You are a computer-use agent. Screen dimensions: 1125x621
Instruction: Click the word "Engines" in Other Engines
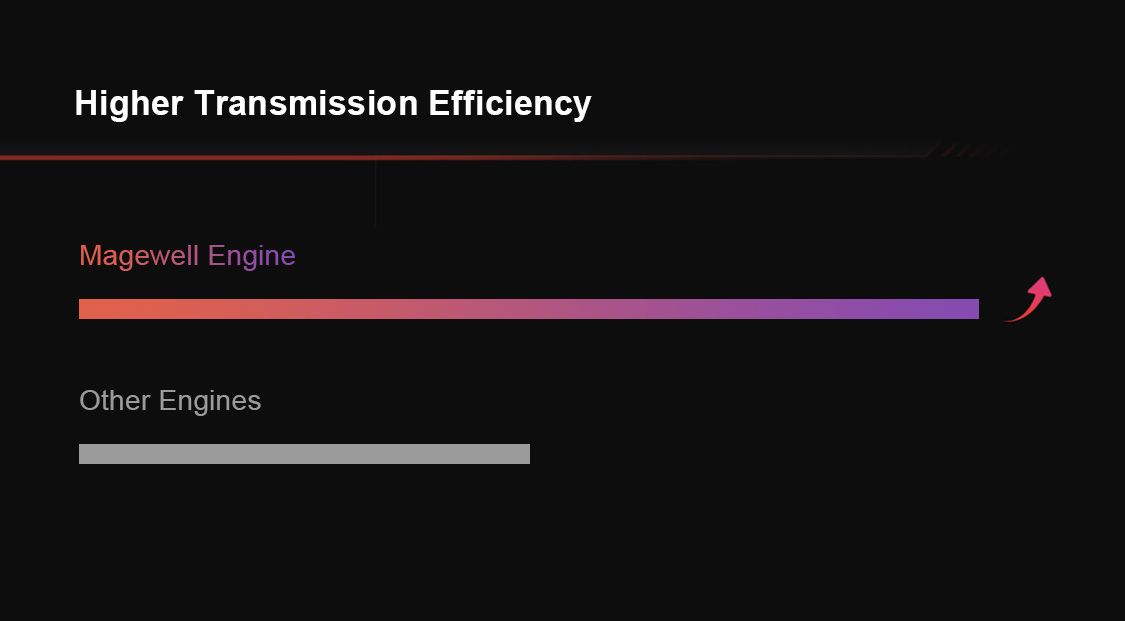(210, 401)
